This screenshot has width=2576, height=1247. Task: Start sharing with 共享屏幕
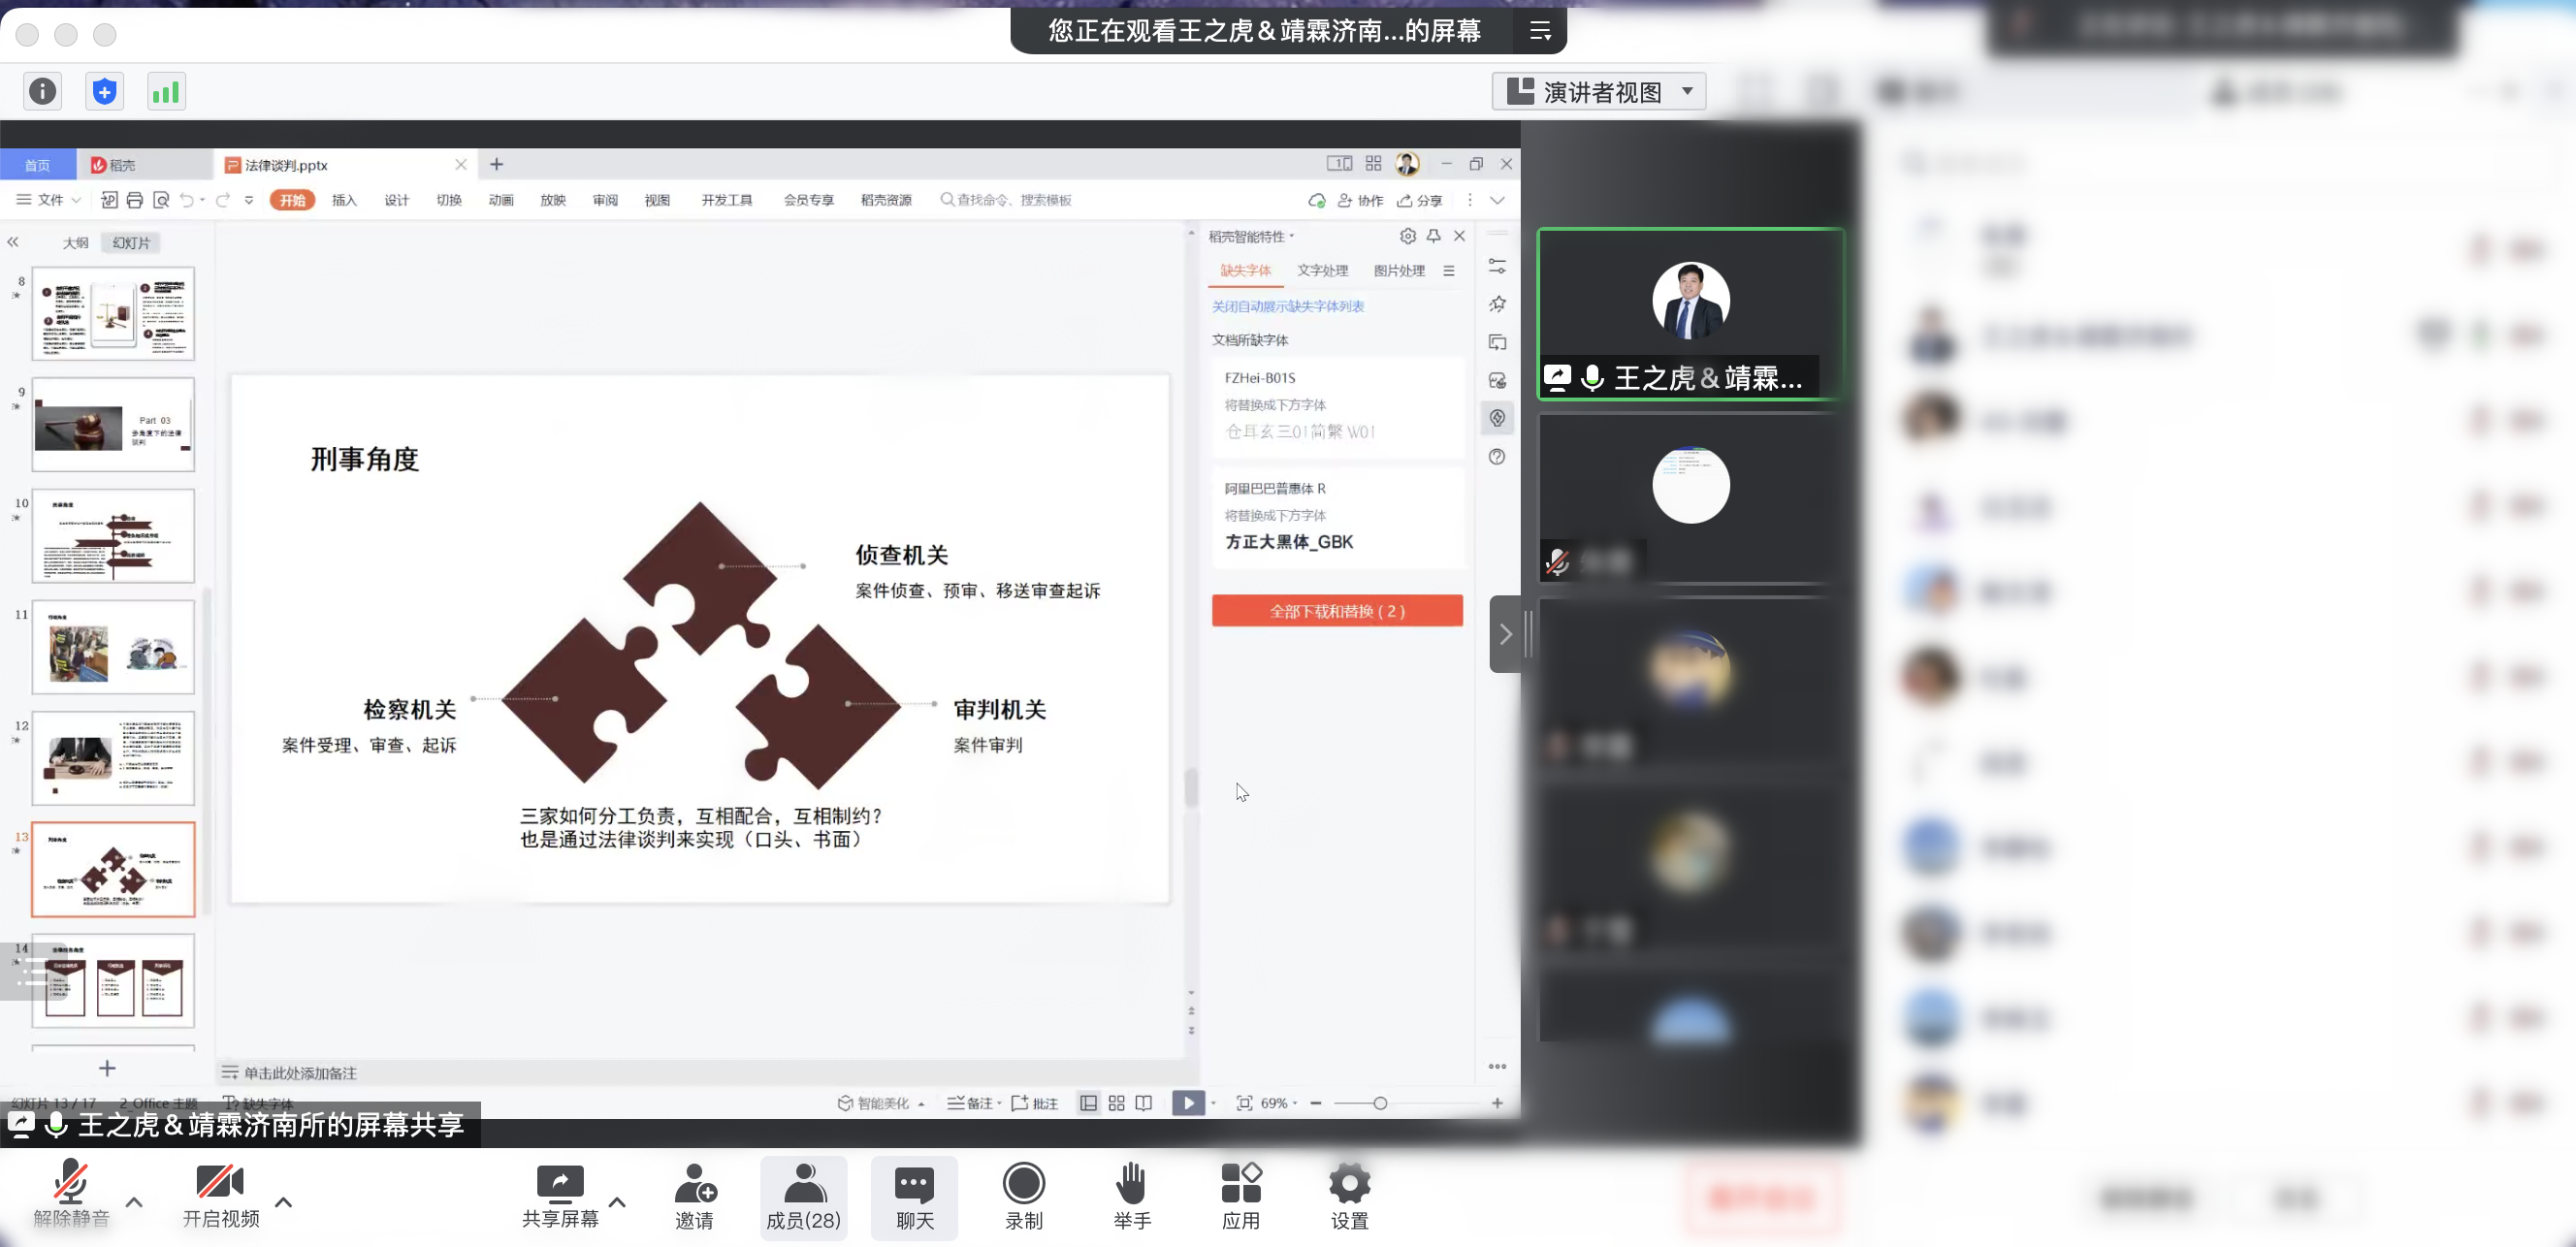point(560,1196)
